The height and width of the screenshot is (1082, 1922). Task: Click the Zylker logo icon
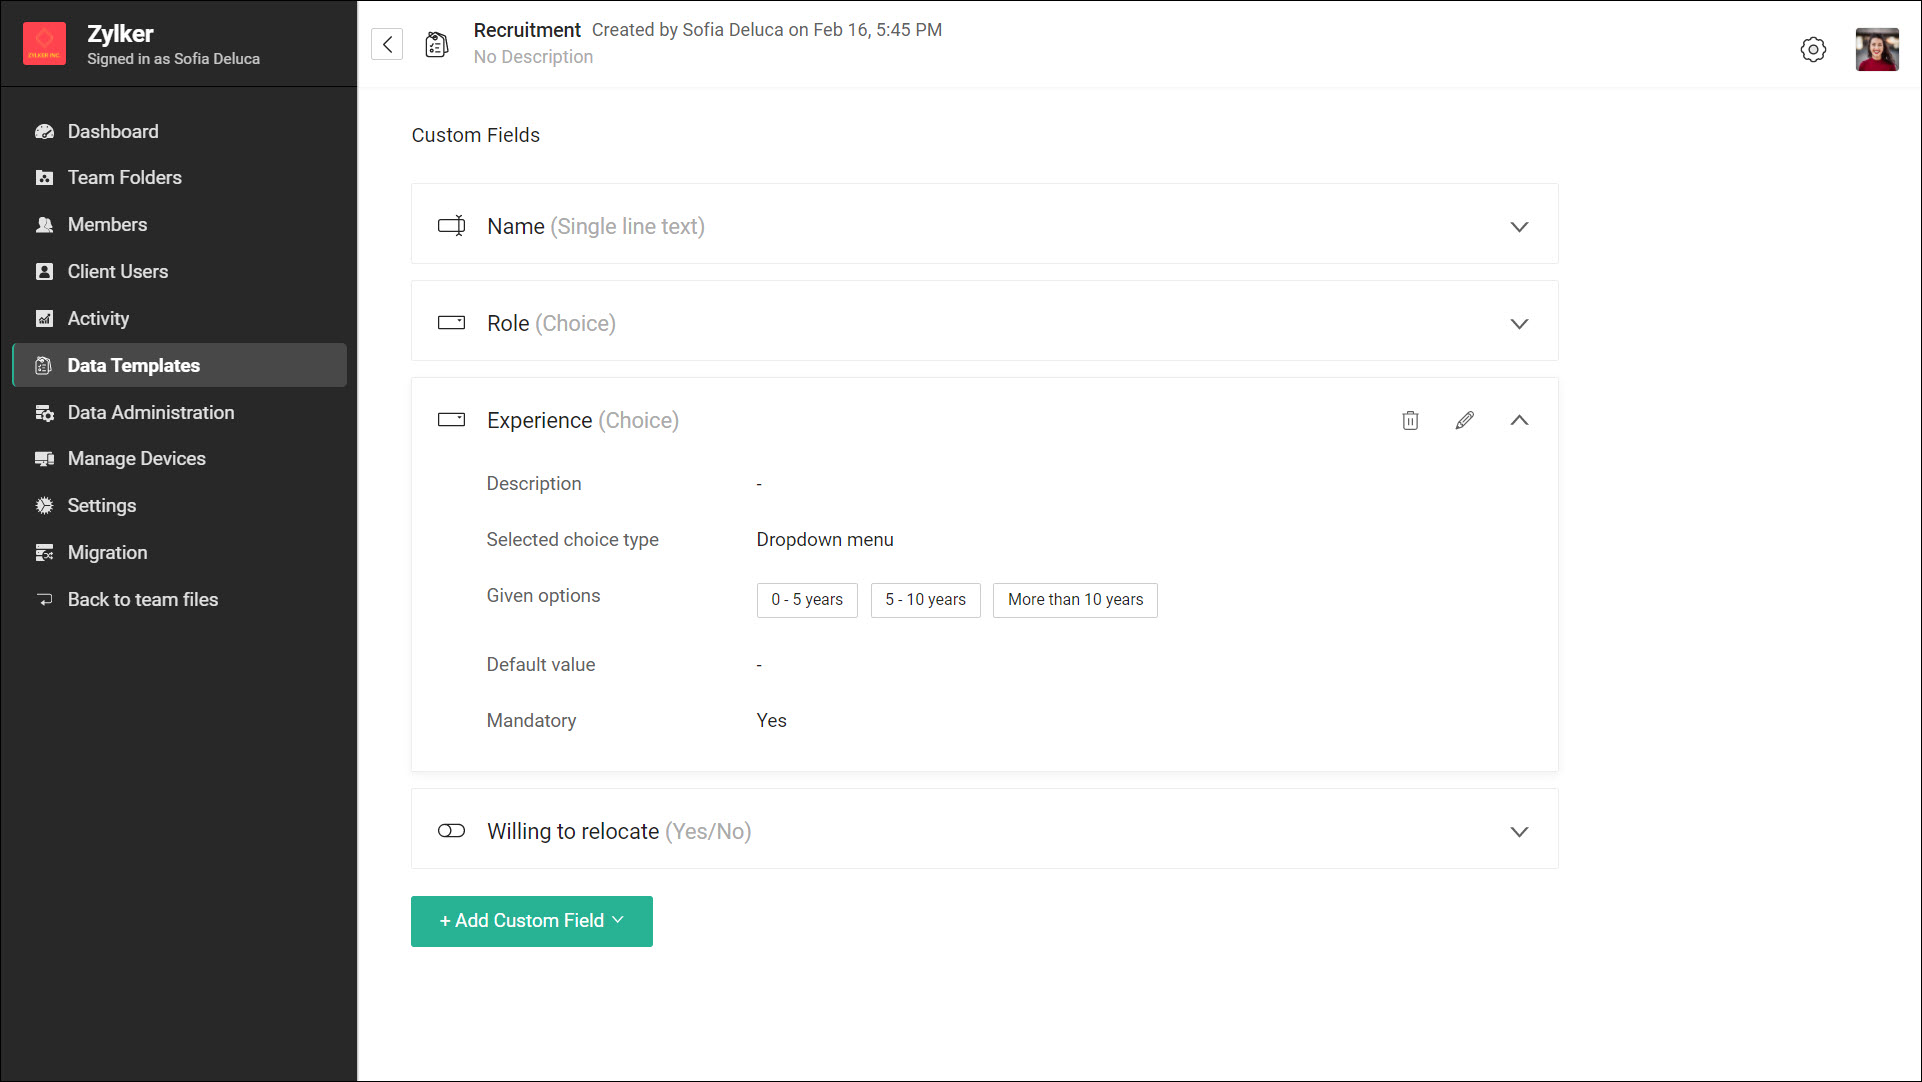[44, 44]
